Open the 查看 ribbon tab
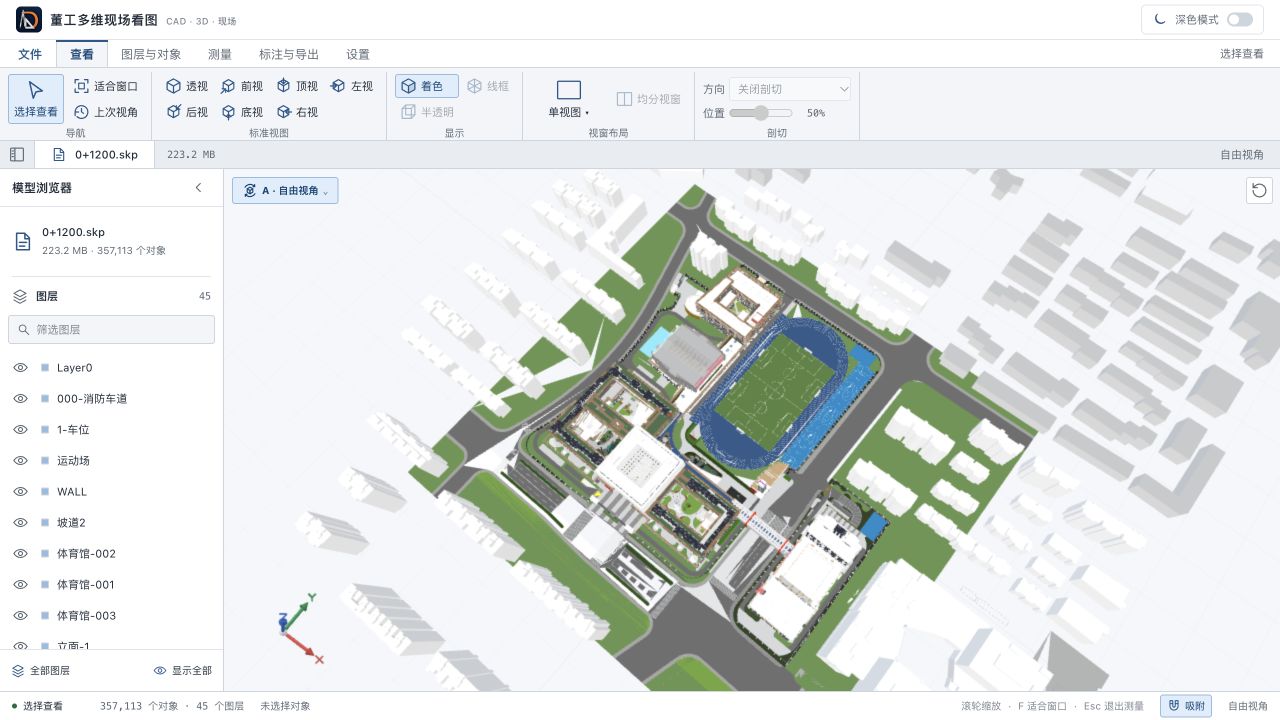Viewport: 1280px width, 720px height. click(x=82, y=54)
